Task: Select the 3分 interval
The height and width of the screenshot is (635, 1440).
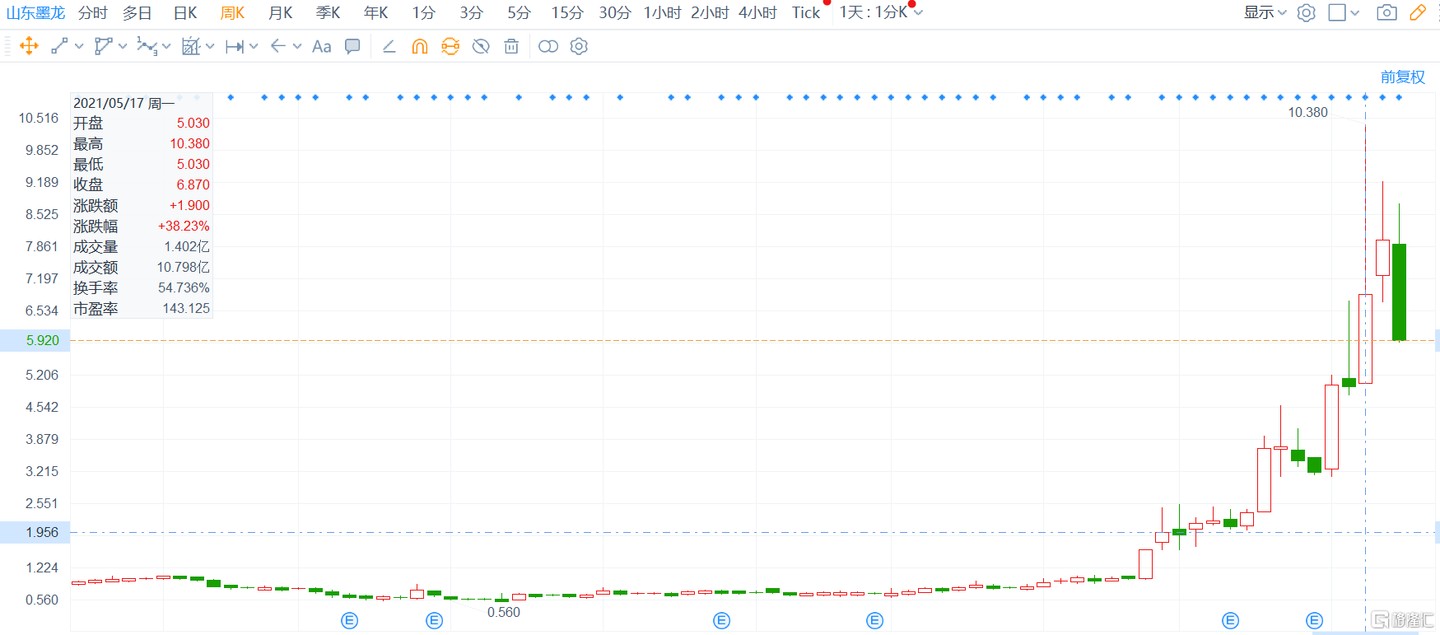Action: (x=471, y=13)
